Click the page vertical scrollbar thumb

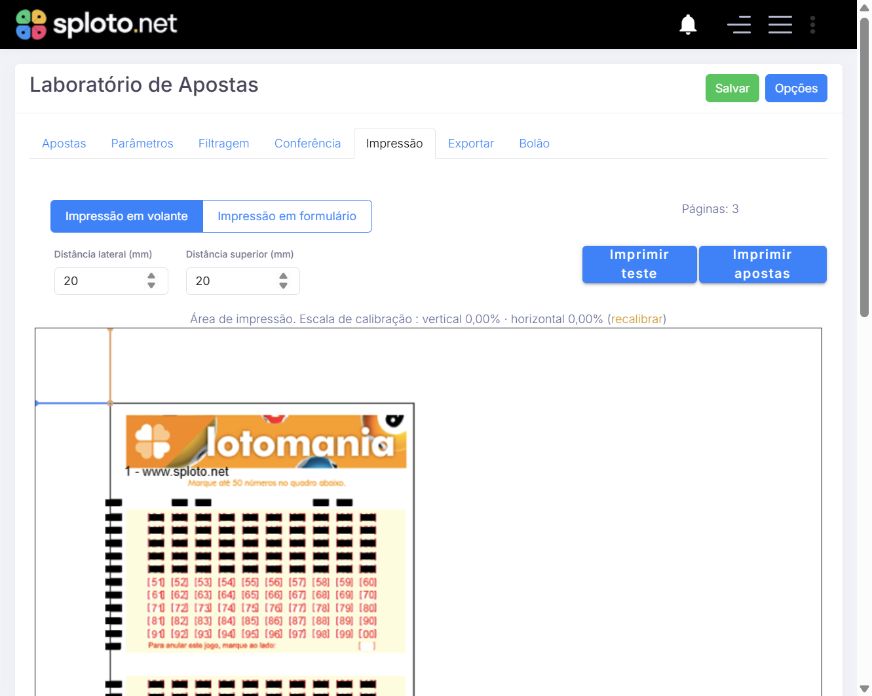pyautogui.click(x=864, y=167)
